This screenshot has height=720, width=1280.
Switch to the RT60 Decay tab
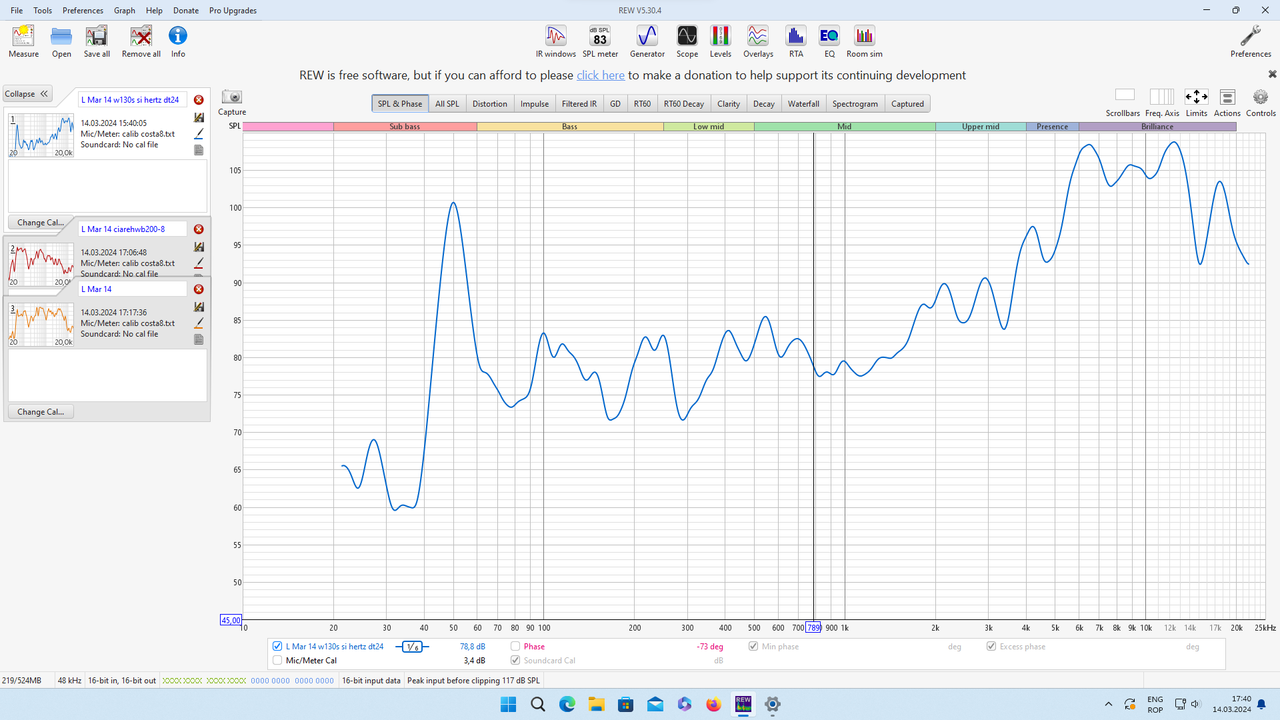click(x=684, y=104)
